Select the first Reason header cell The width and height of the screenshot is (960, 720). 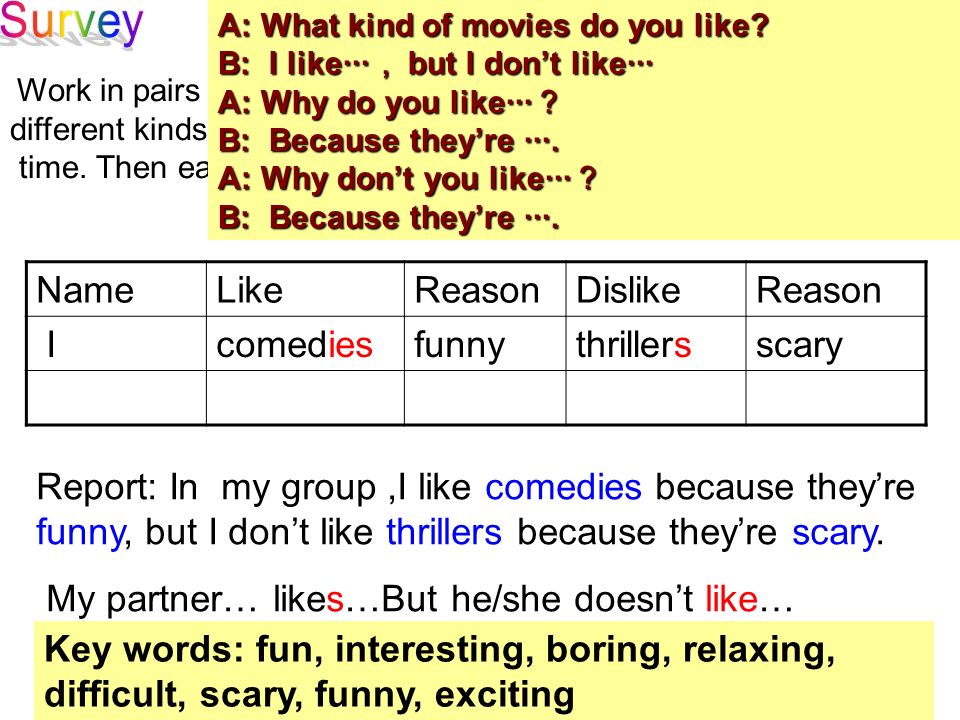(x=485, y=290)
